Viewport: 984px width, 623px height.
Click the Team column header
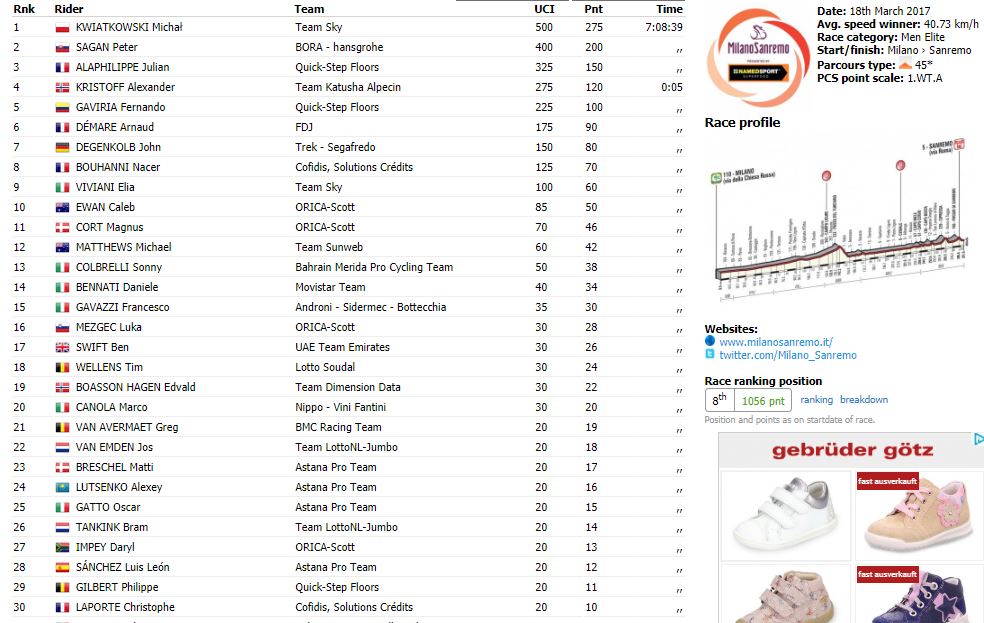(x=309, y=9)
